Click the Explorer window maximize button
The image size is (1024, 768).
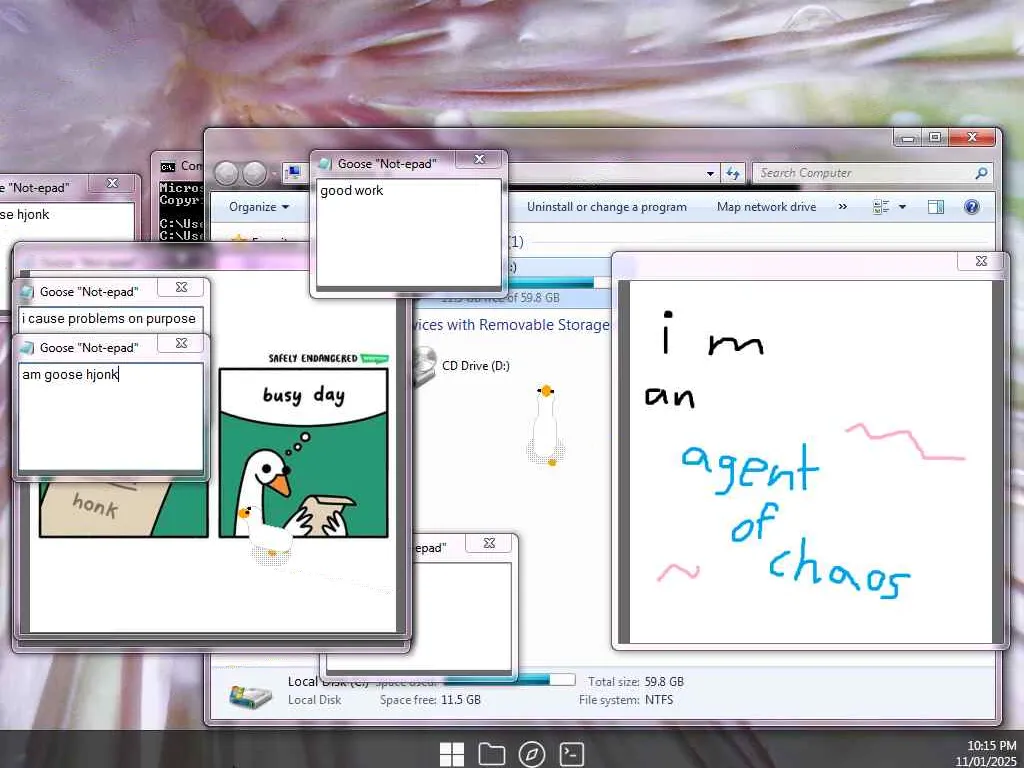click(x=935, y=137)
